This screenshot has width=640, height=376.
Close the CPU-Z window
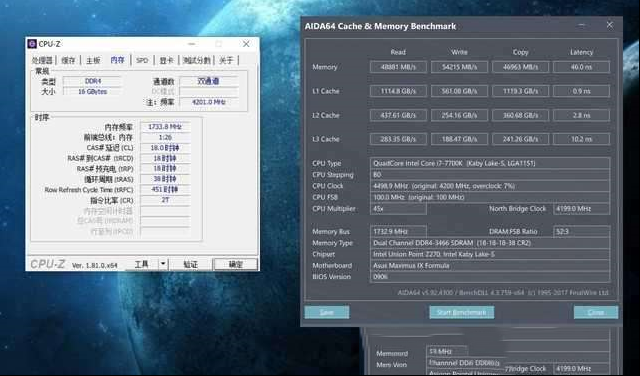click(246, 44)
